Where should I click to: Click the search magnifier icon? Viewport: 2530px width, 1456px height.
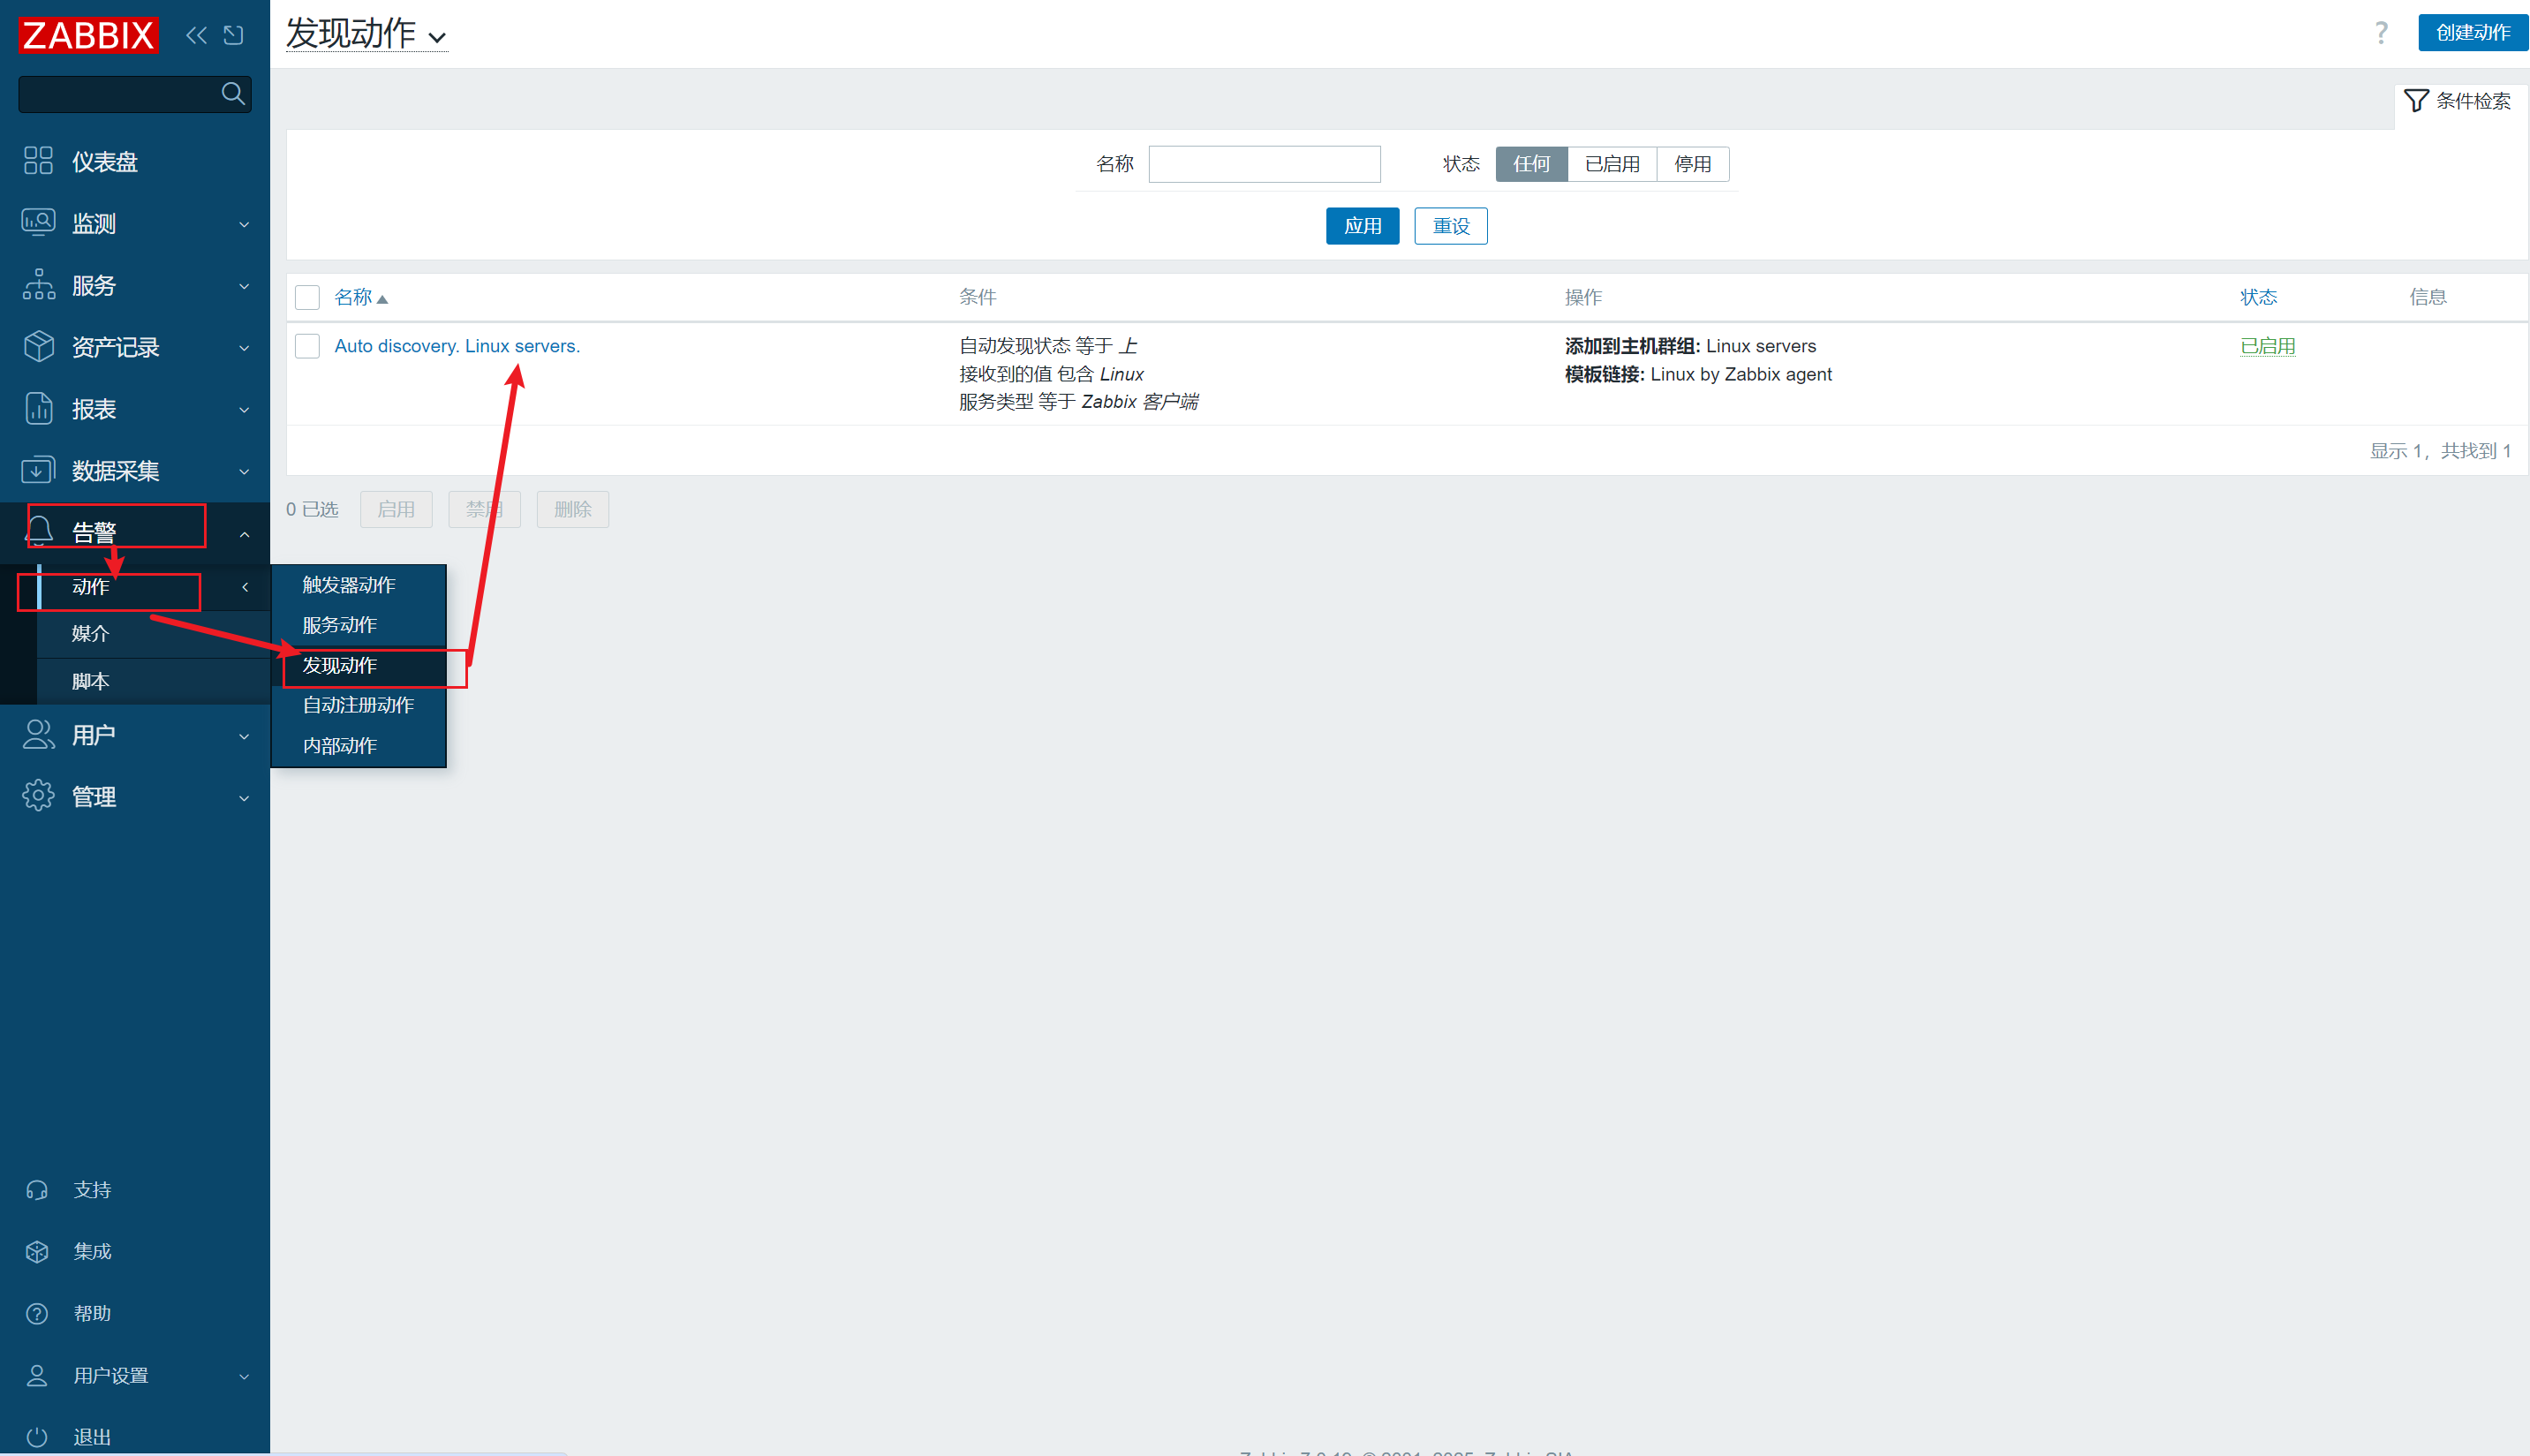[232, 94]
